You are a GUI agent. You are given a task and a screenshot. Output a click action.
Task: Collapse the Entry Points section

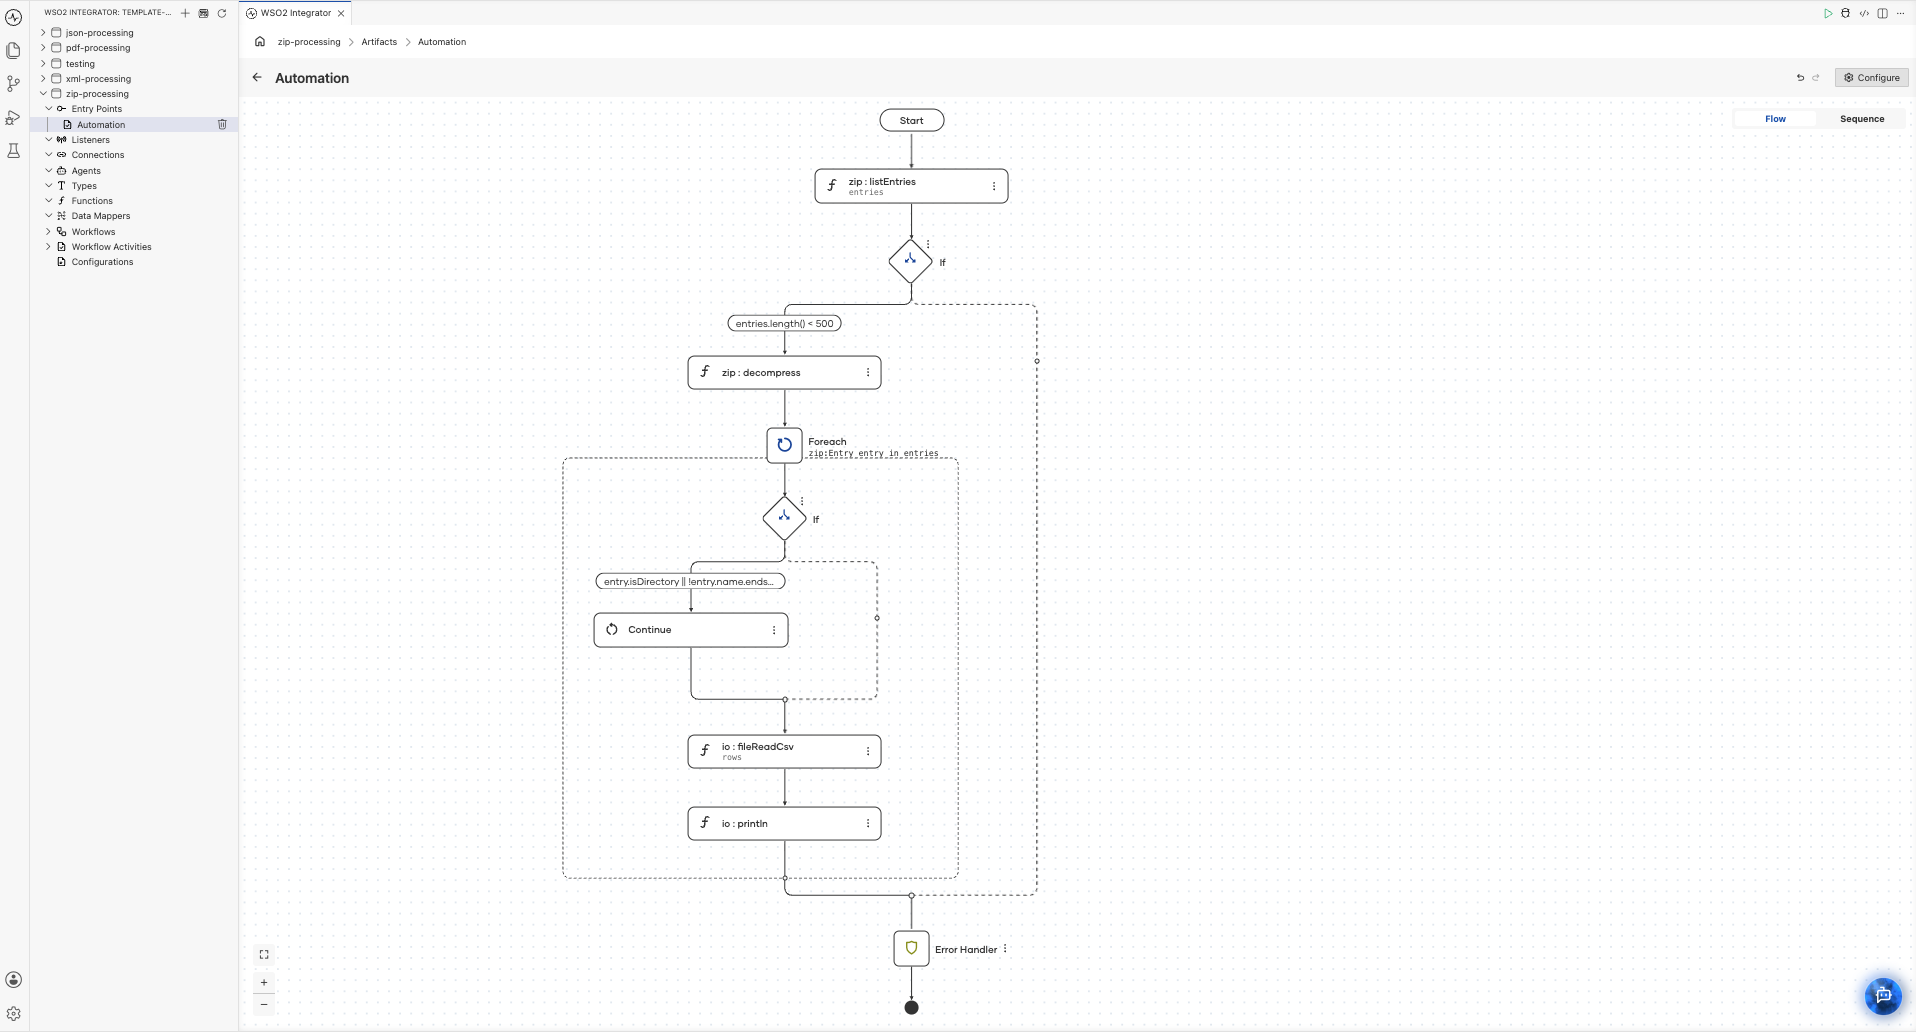point(48,109)
